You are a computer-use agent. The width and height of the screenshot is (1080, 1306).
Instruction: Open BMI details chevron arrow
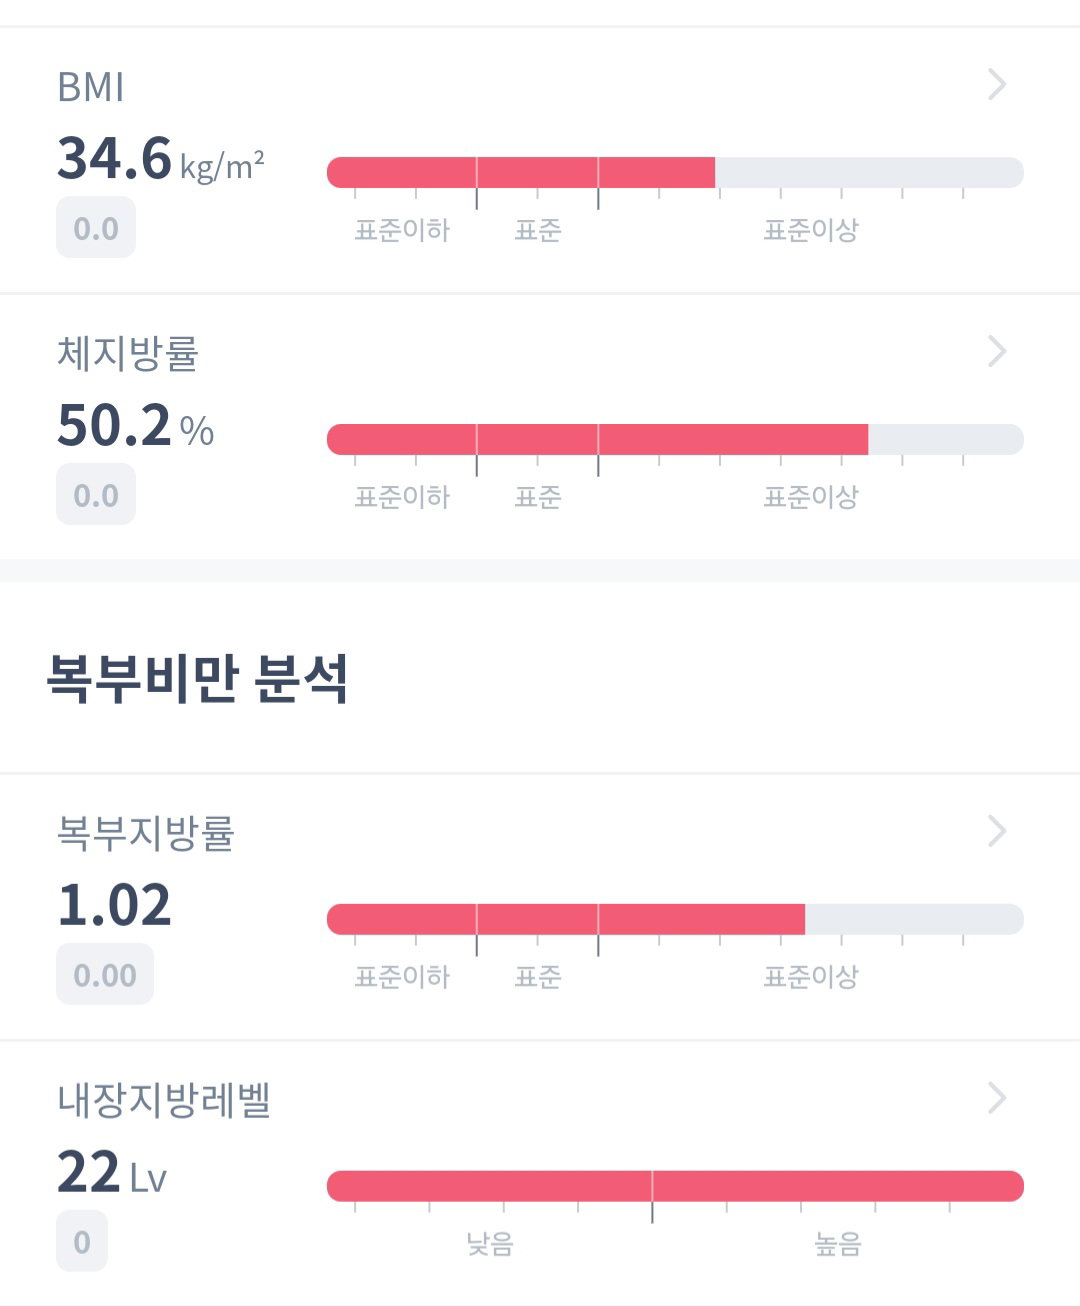pyautogui.click(x=997, y=84)
